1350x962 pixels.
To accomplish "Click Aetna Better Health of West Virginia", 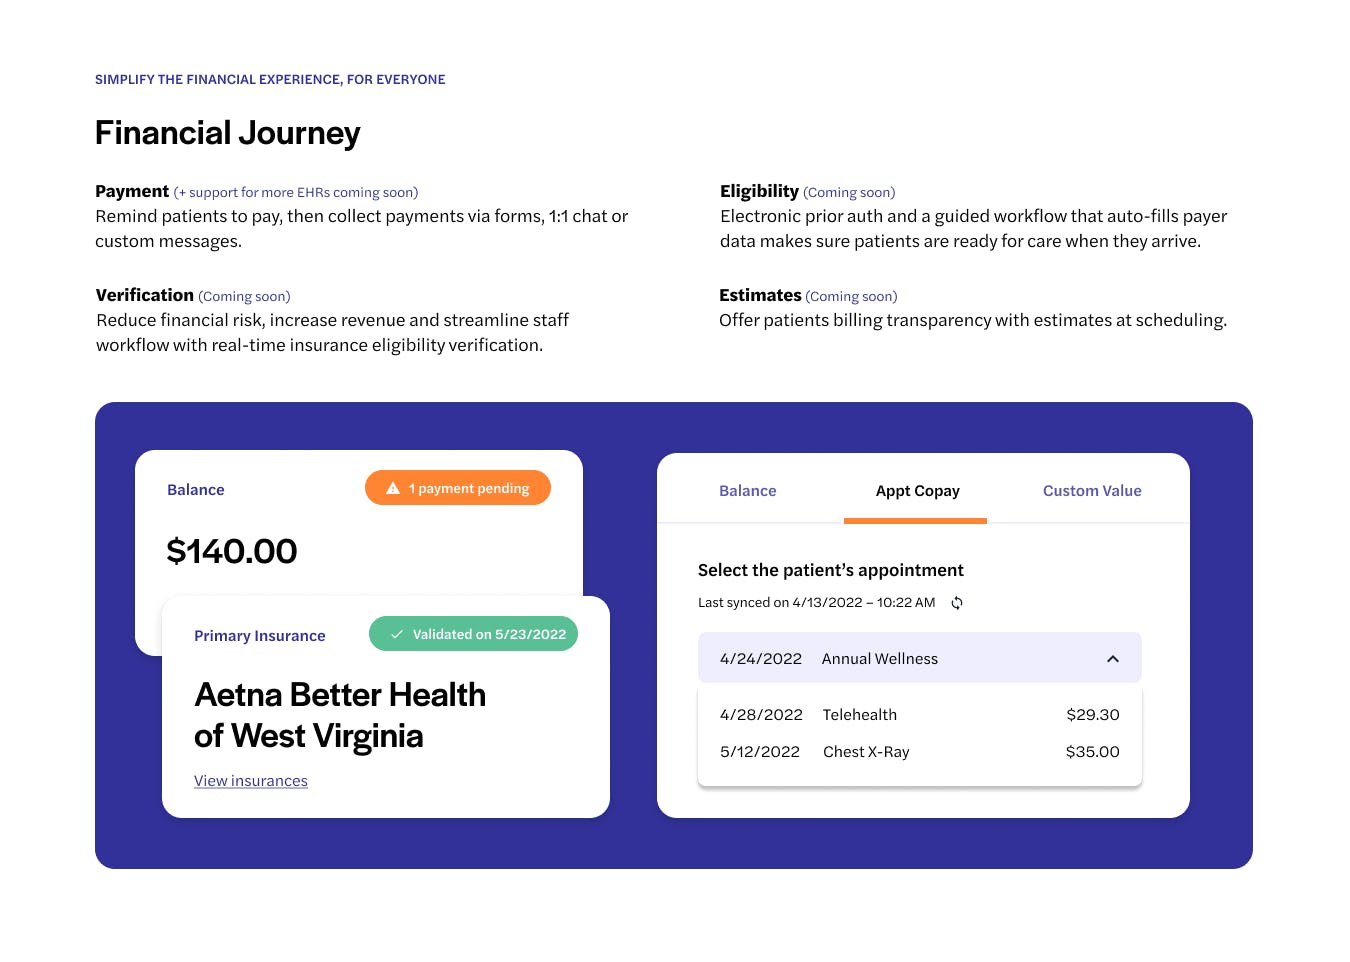I will click(x=340, y=715).
